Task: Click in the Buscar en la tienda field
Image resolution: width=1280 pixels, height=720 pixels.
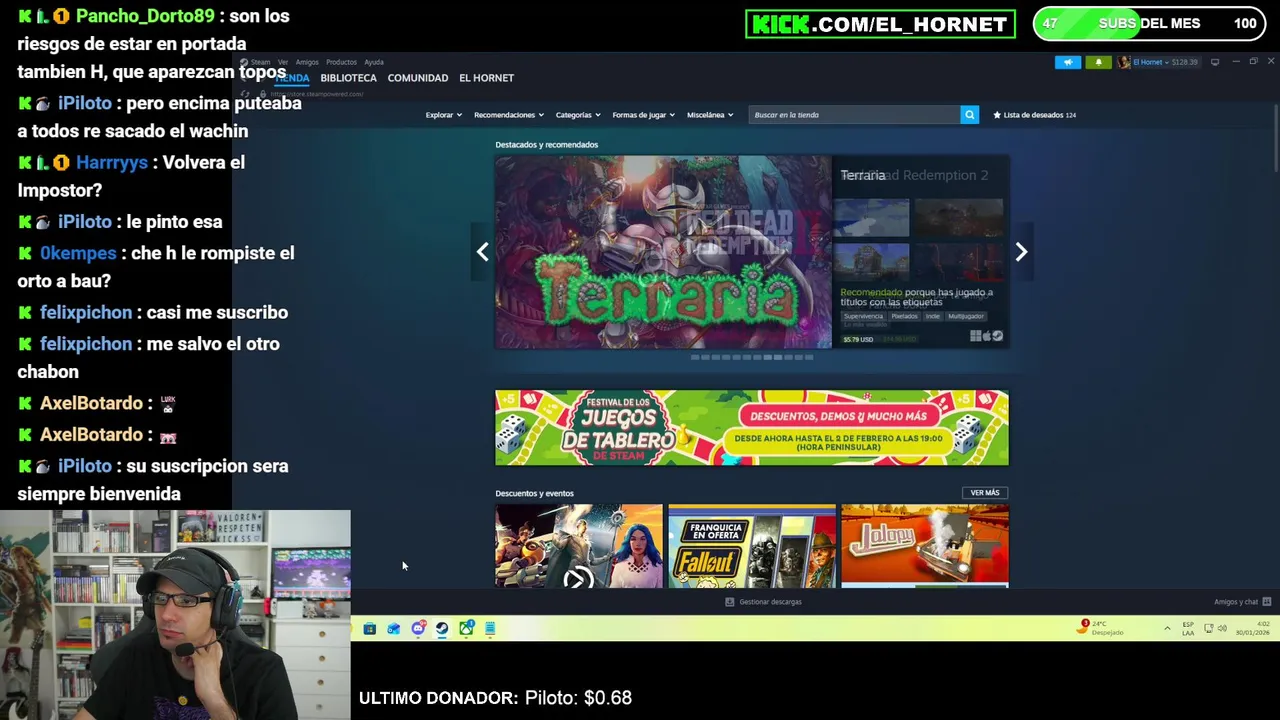Action: click(x=854, y=115)
